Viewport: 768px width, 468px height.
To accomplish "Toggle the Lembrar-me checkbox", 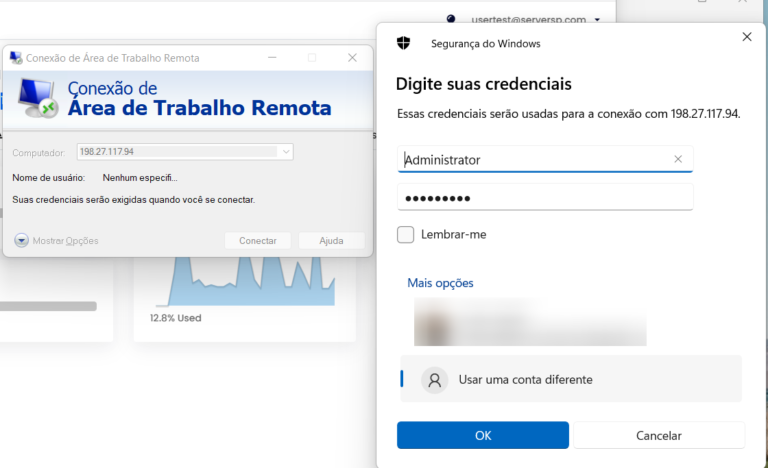I will coord(405,234).
